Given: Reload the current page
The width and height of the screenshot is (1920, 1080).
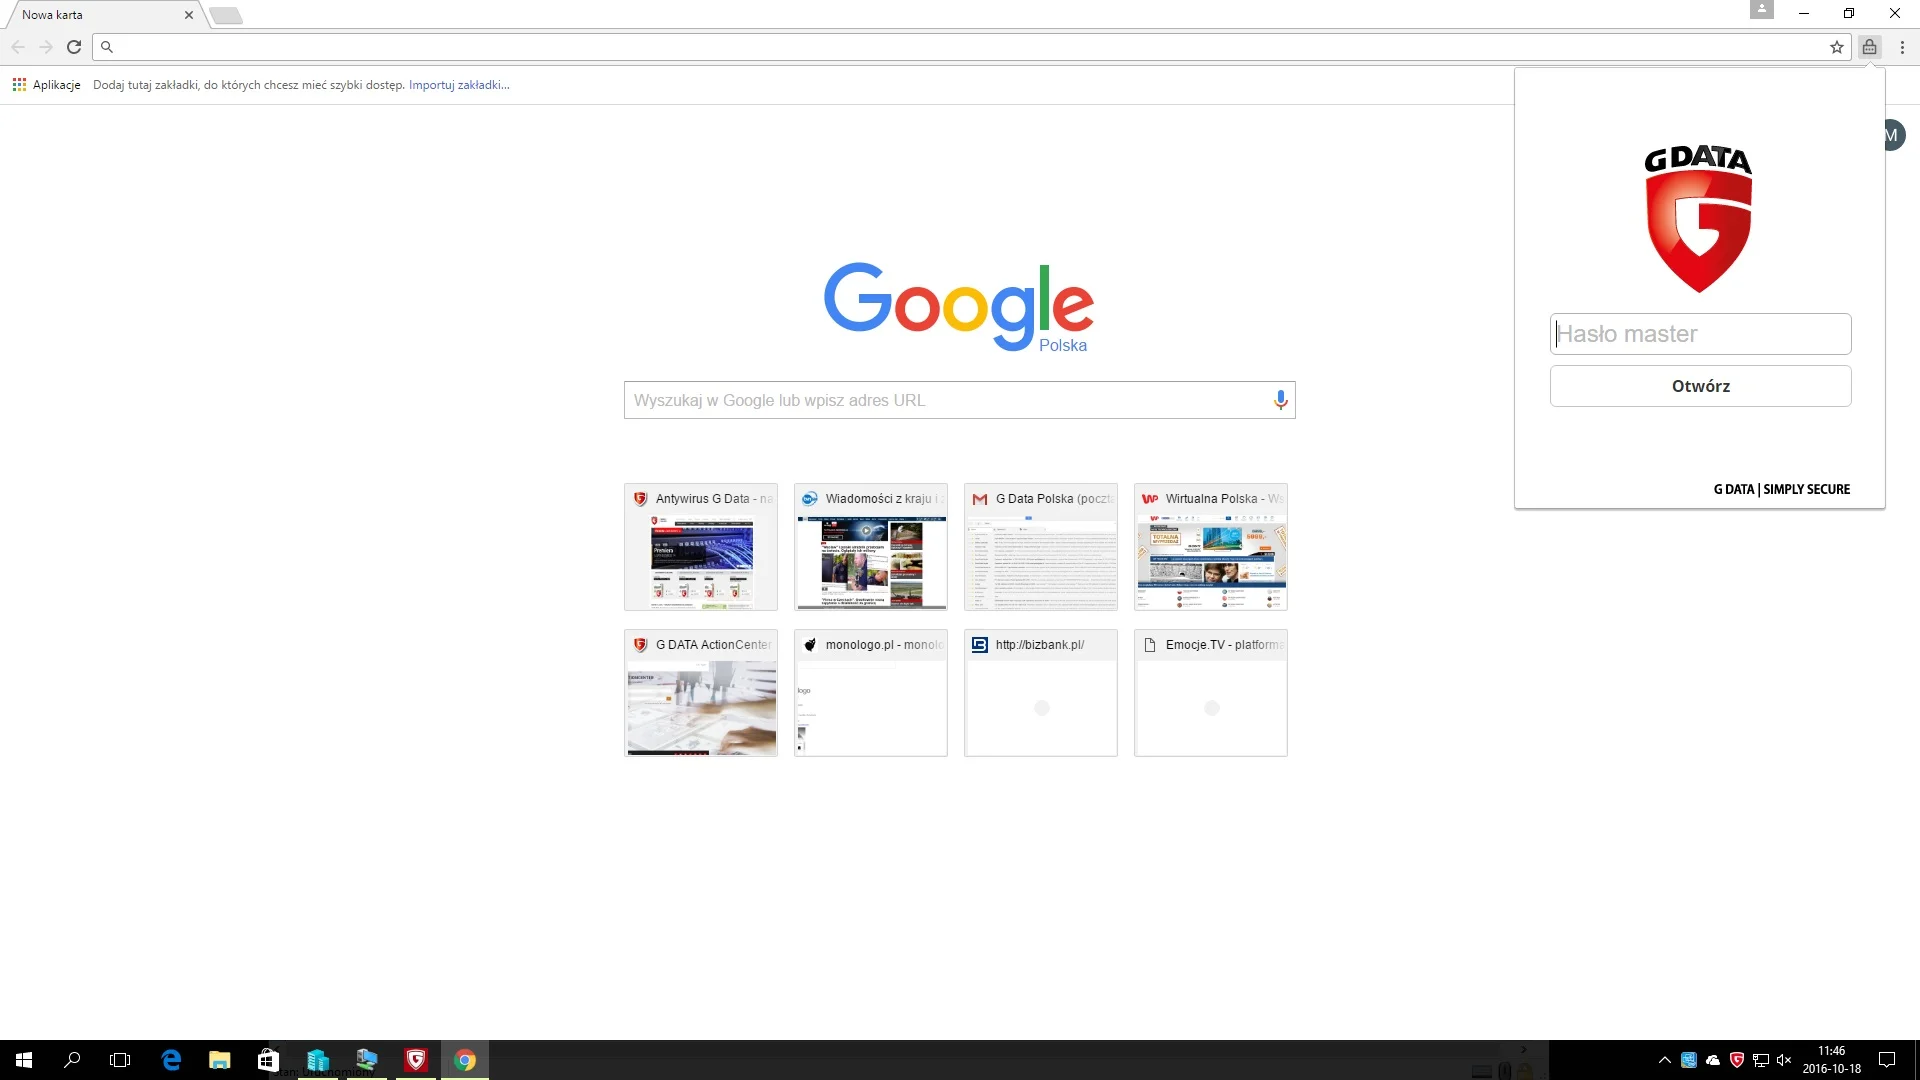Looking at the screenshot, I should pos(74,47).
